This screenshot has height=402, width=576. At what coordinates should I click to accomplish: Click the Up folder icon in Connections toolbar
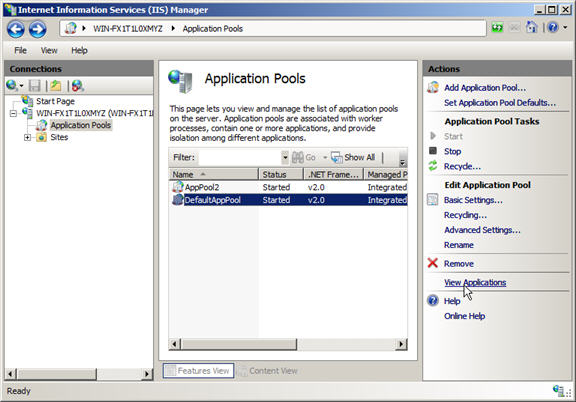click(x=56, y=86)
